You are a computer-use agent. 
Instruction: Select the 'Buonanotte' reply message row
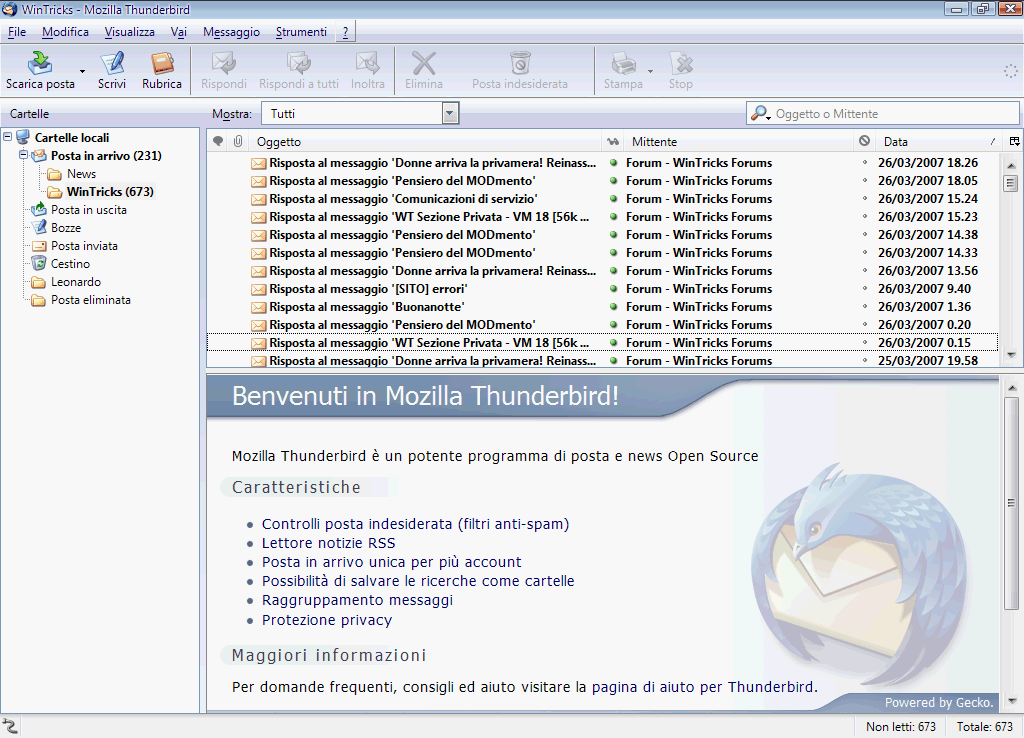pyautogui.click(x=602, y=306)
